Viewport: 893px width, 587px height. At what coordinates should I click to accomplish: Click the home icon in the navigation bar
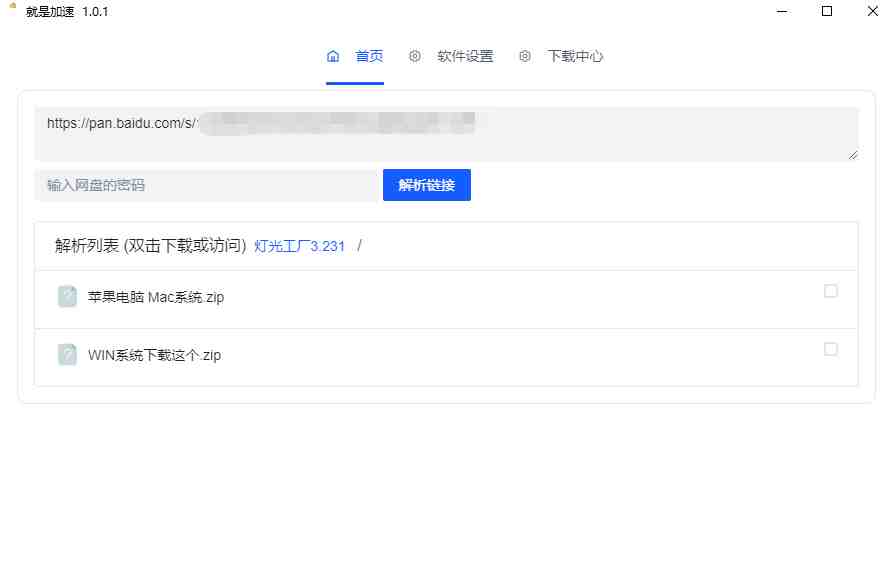(333, 57)
